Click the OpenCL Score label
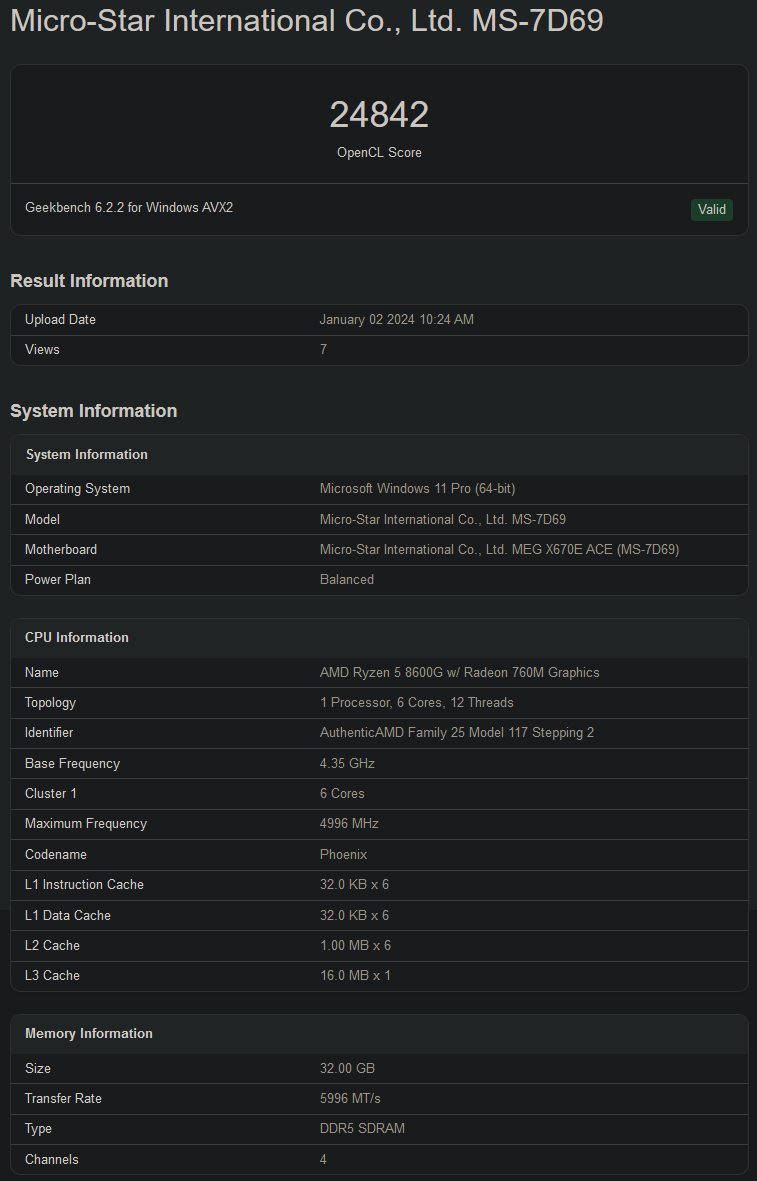Viewport: 757px width, 1181px height. tap(379, 152)
